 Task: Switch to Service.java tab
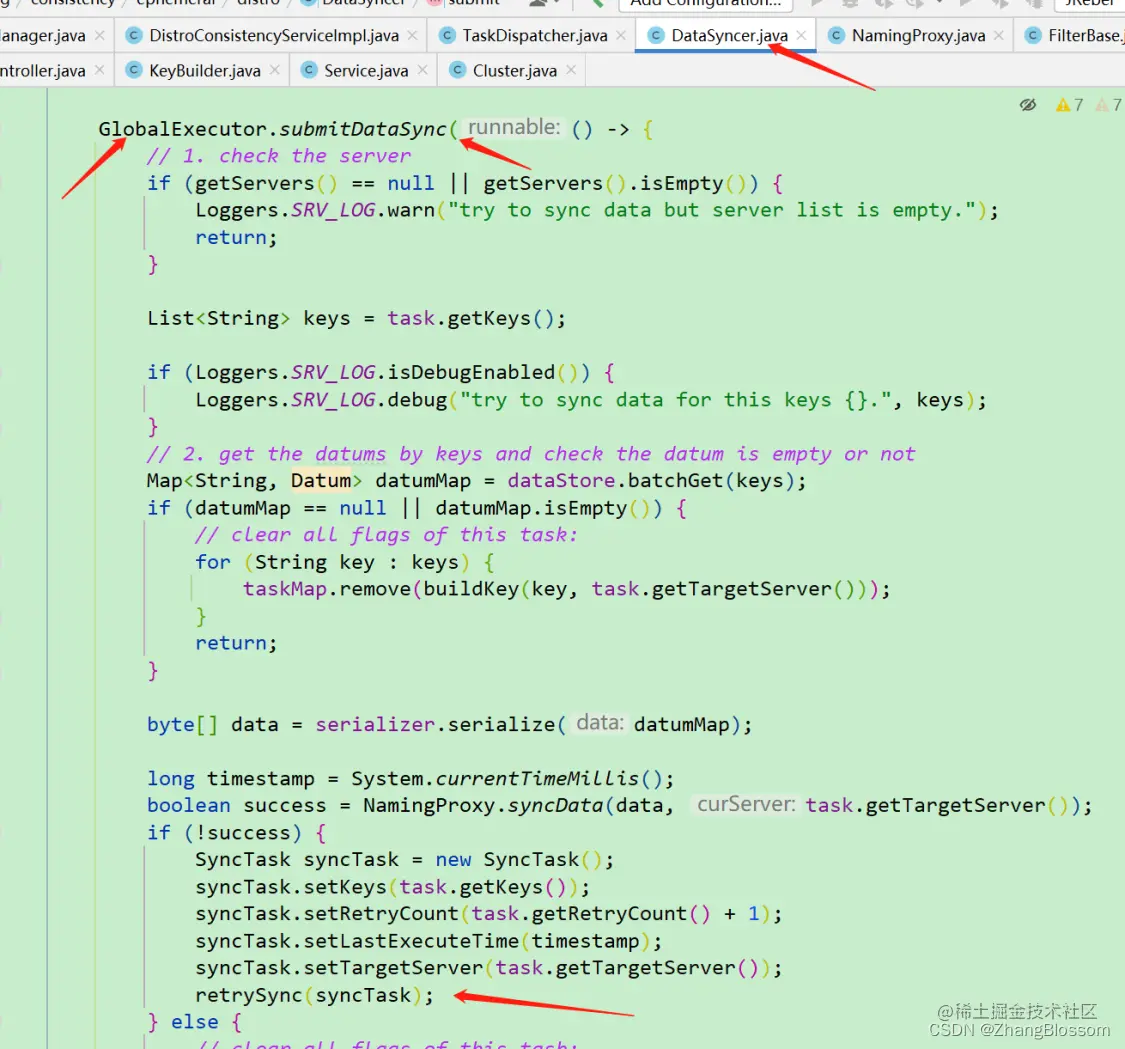pyautogui.click(x=366, y=70)
